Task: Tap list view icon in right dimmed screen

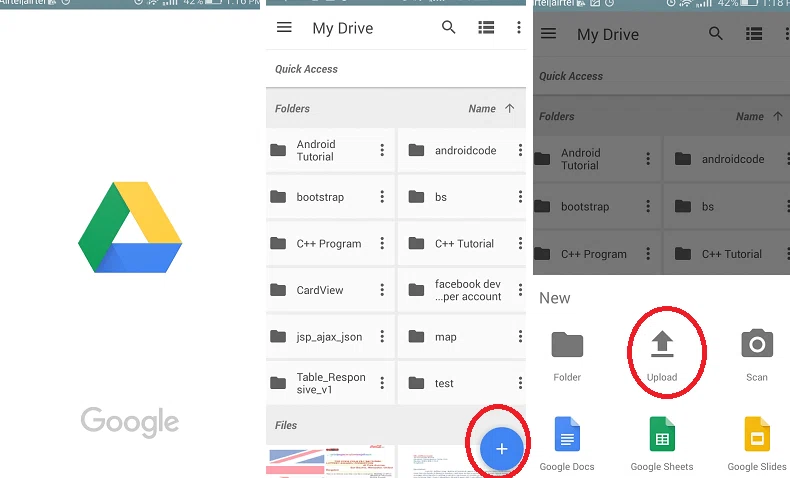Action: [x=754, y=34]
